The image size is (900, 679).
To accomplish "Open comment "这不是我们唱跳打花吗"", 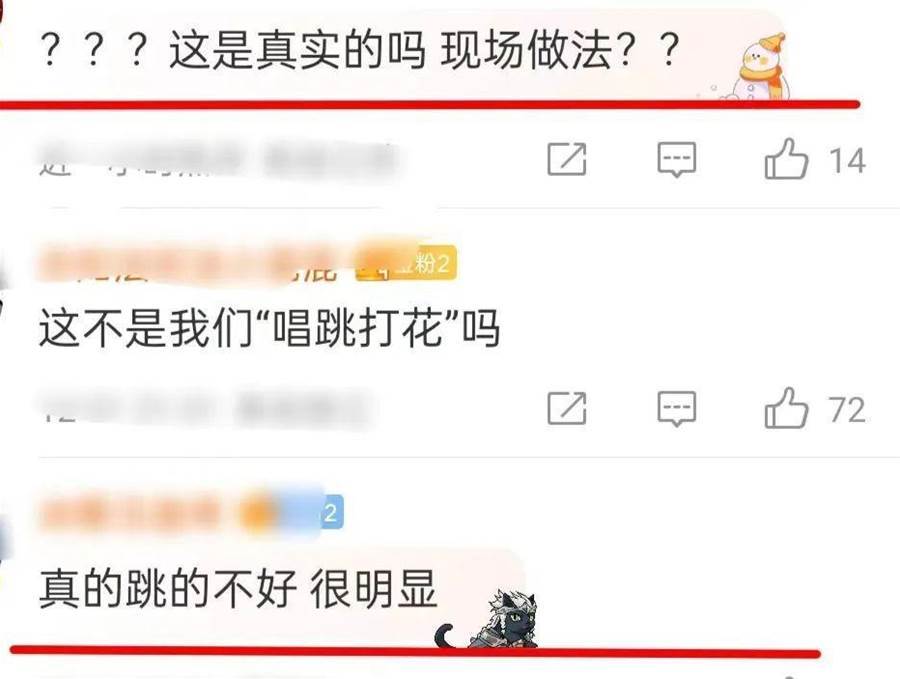I will [269, 328].
